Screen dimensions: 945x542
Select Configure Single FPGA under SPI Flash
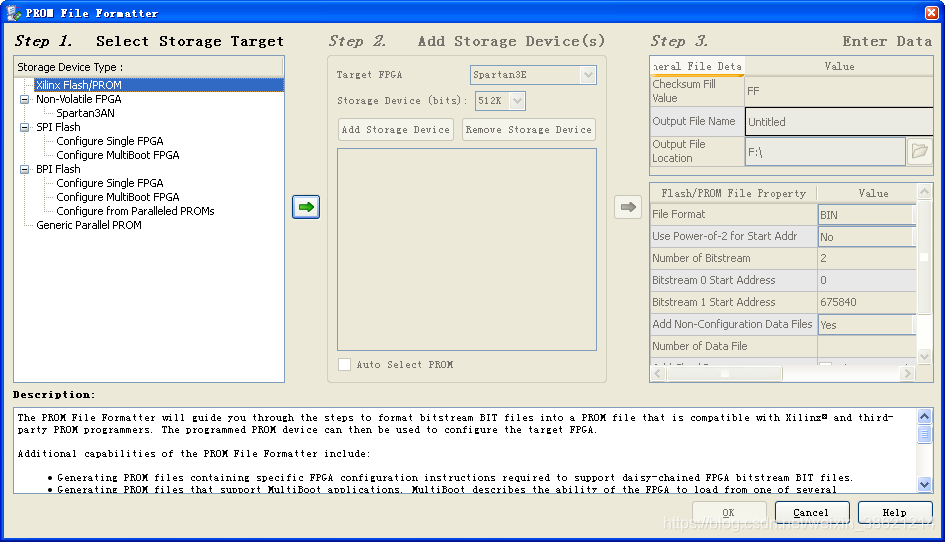click(110, 141)
